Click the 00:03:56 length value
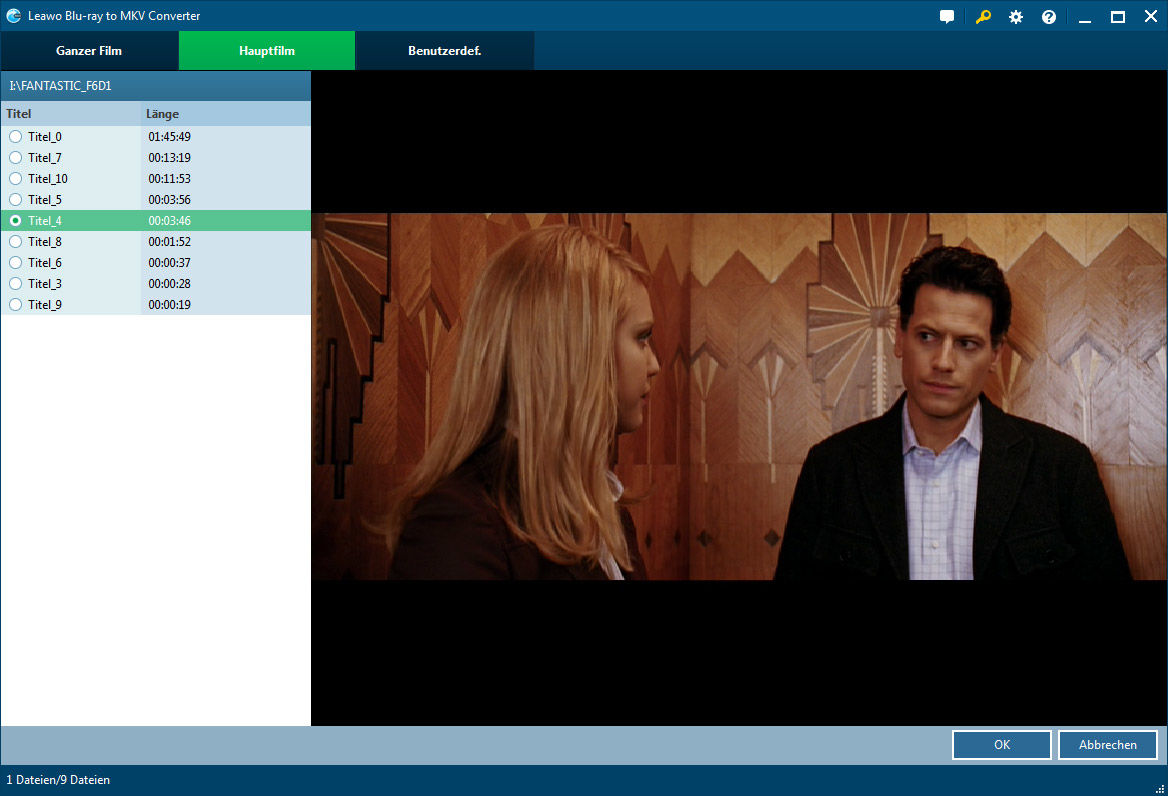Screen dimensions: 1168x796 pyautogui.click(x=169, y=200)
